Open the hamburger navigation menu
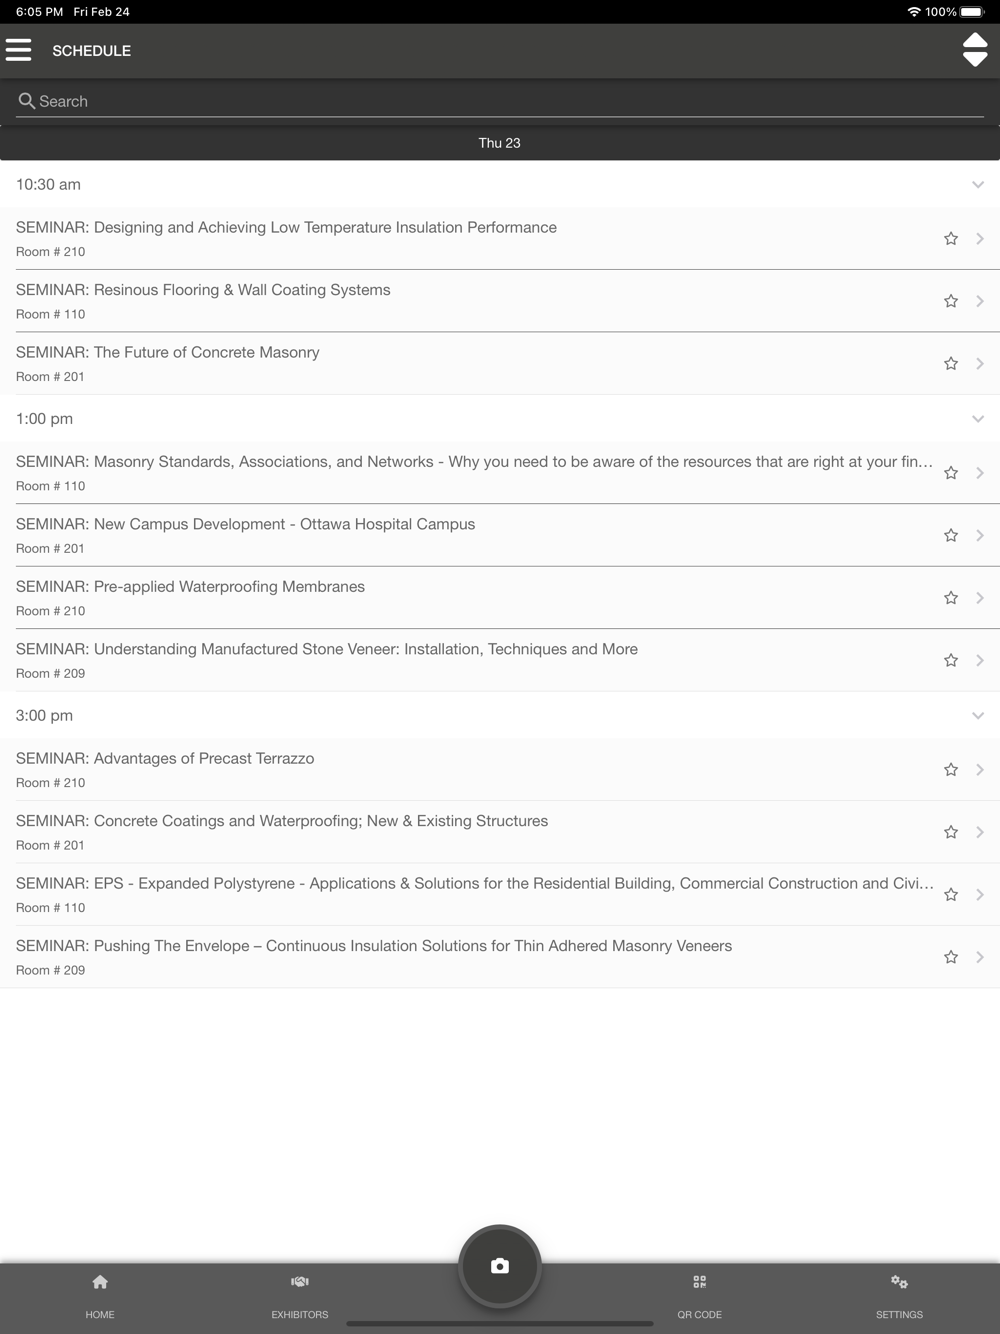 pyautogui.click(x=19, y=50)
